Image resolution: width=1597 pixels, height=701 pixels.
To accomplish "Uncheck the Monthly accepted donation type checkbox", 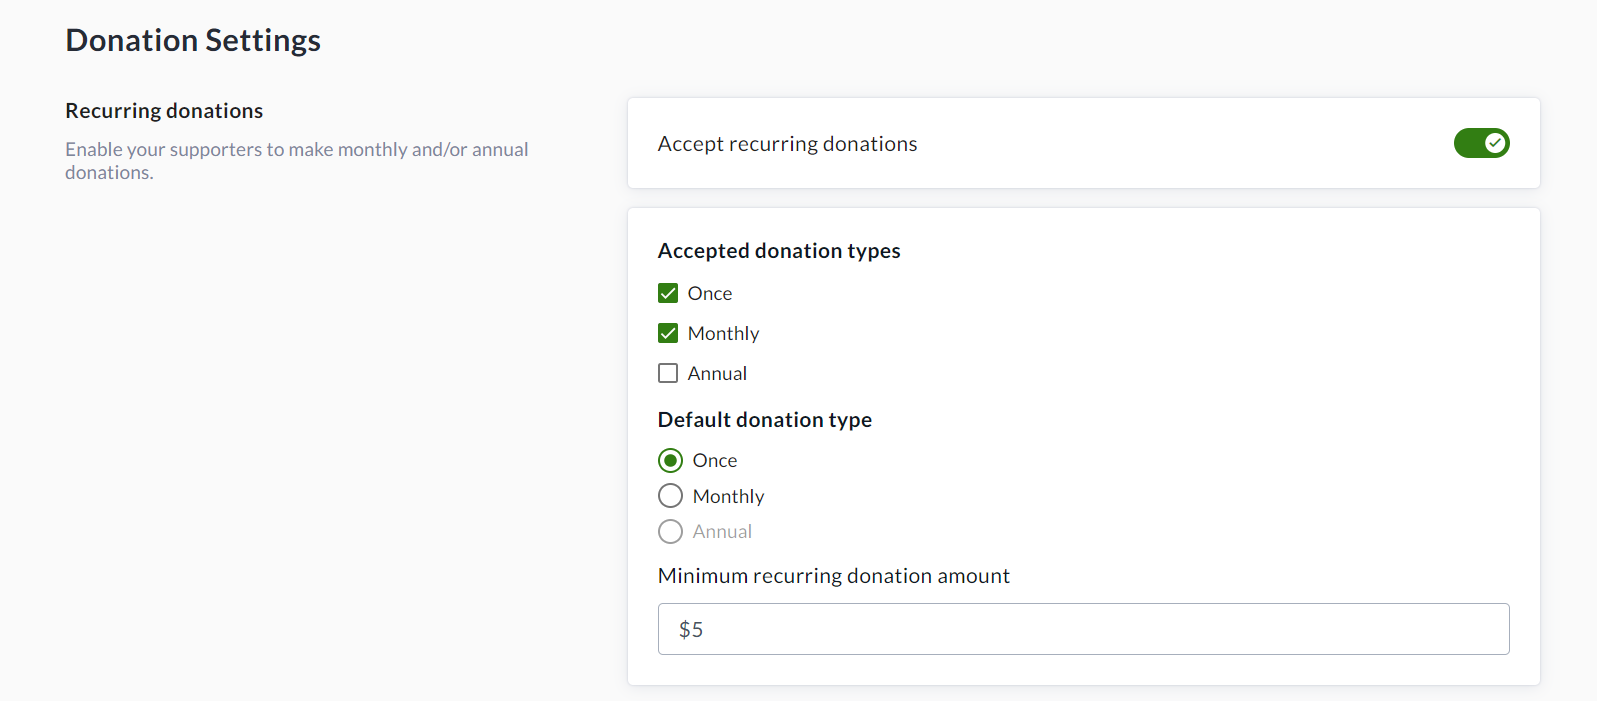I will [x=668, y=333].
